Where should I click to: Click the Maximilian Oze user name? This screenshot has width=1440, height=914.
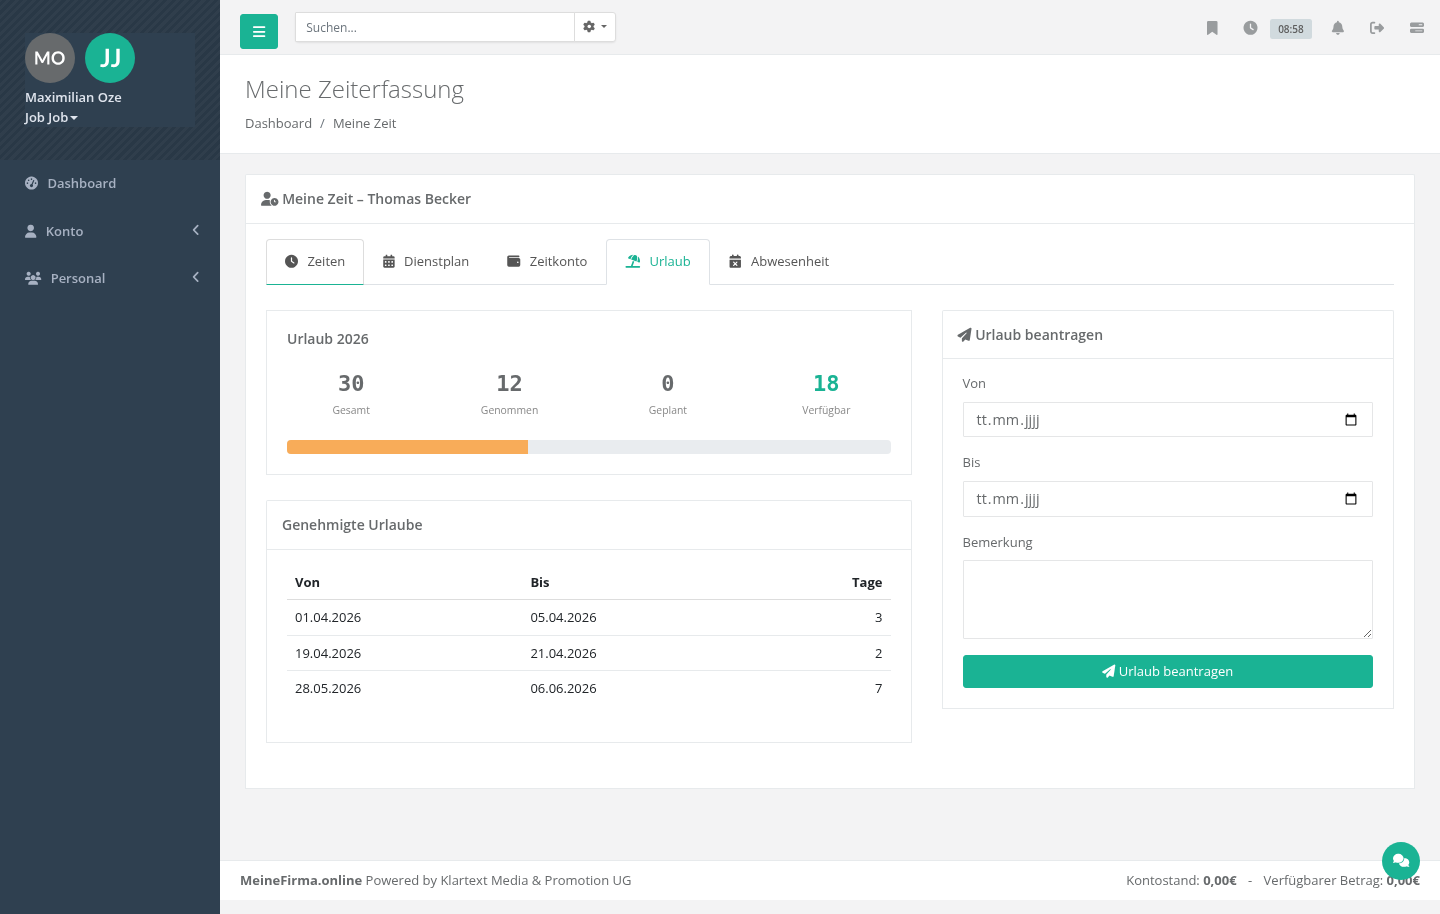[73, 97]
